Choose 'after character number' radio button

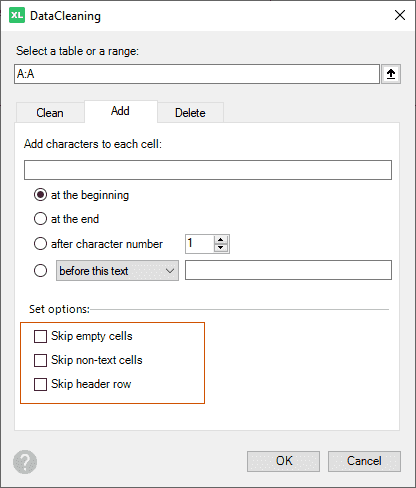coord(40,244)
